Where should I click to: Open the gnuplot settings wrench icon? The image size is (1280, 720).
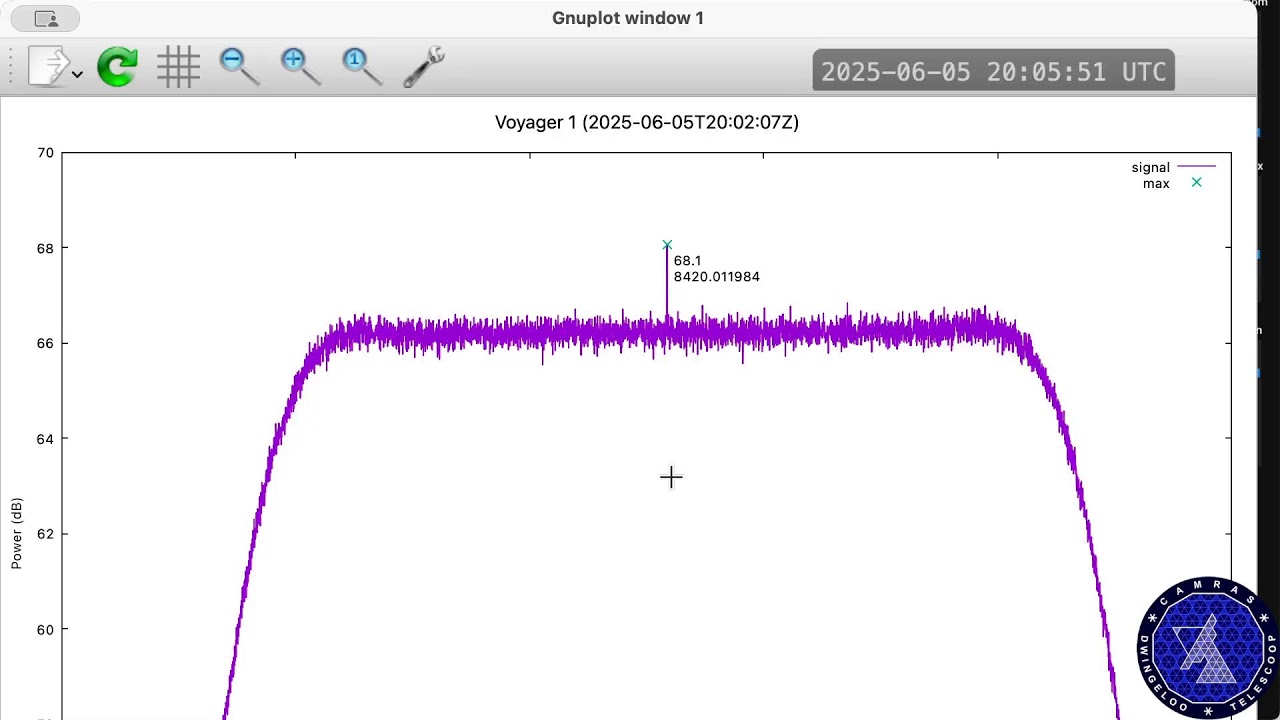coord(423,67)
